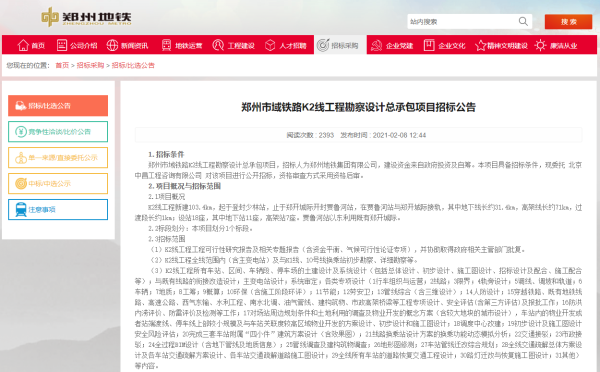Open the 企业党建 menu item
The image size is (600, 372).
coord(392,45)
